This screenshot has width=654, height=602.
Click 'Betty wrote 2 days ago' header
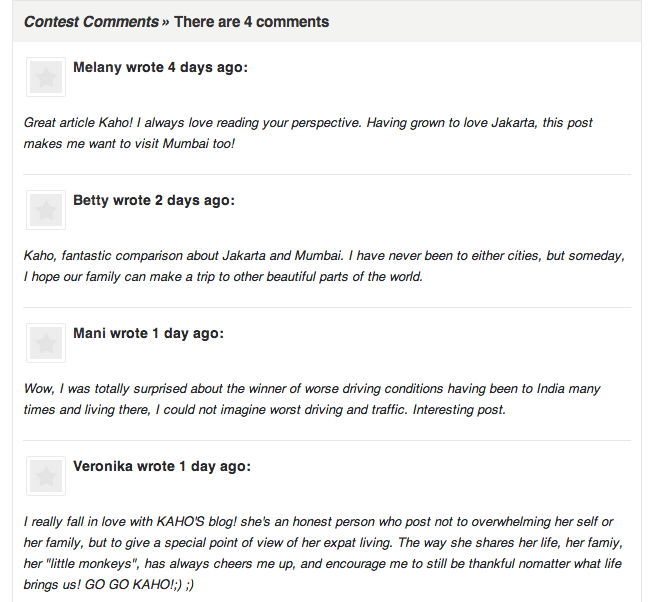coord(154,200)
